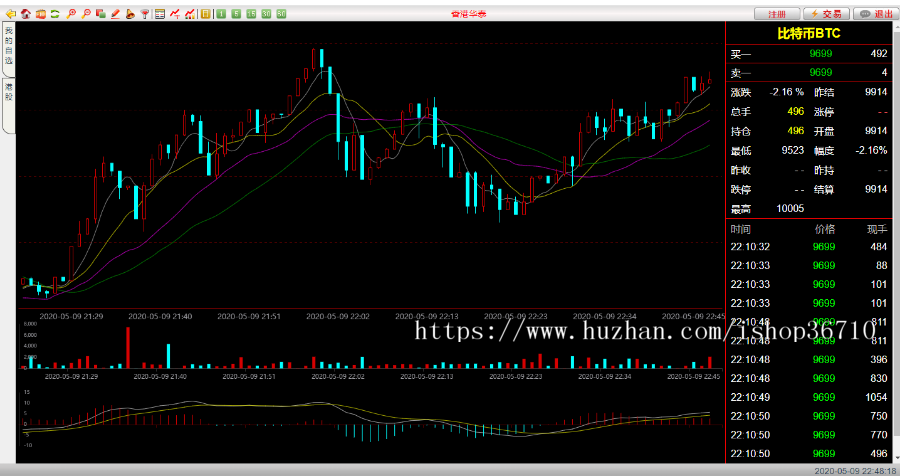Image resolution: width=900 pixels, height=476 pixels.
Task: Show the candlestick chart with volume icon
Action: [190, 14]
